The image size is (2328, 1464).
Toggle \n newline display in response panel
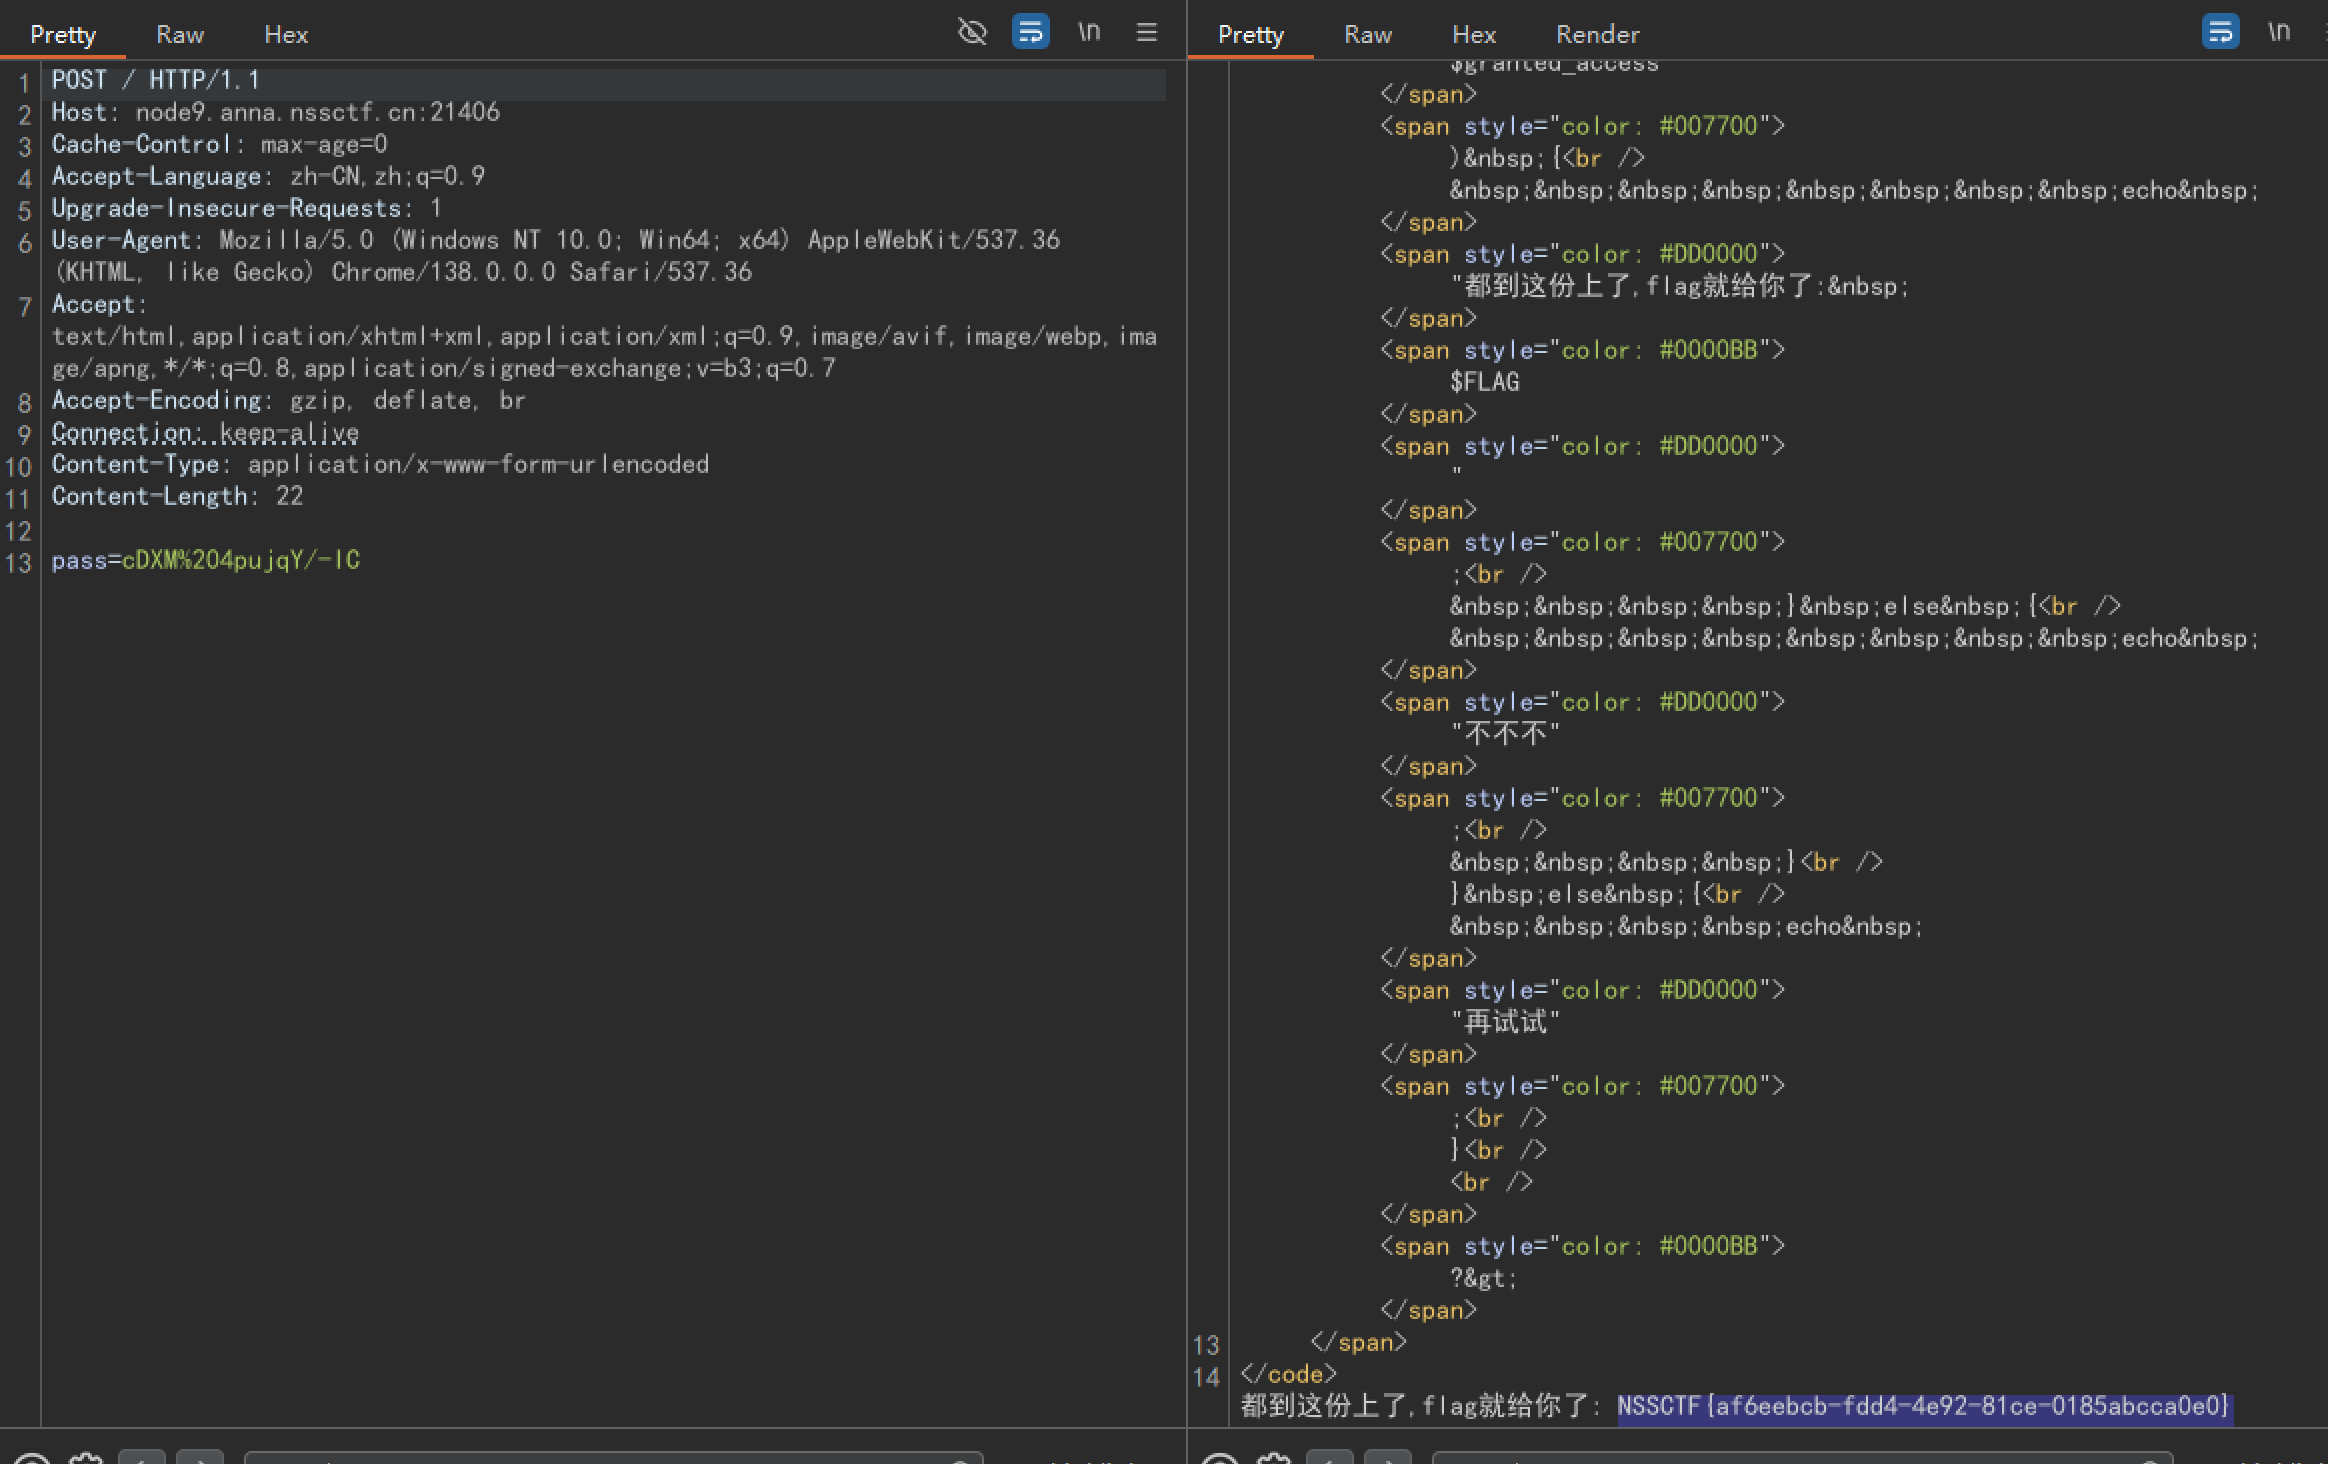coord(2279,32)
